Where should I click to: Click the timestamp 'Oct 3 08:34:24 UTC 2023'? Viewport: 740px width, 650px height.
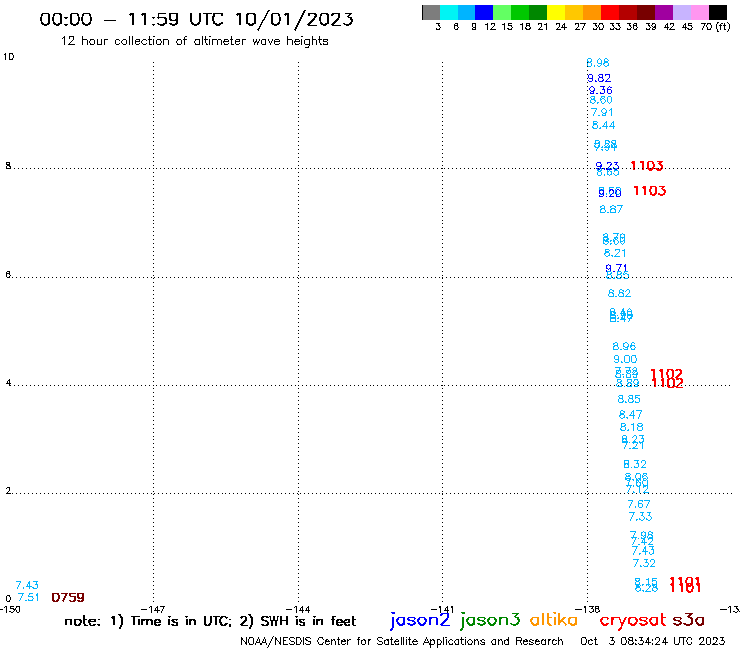(652, 641)
